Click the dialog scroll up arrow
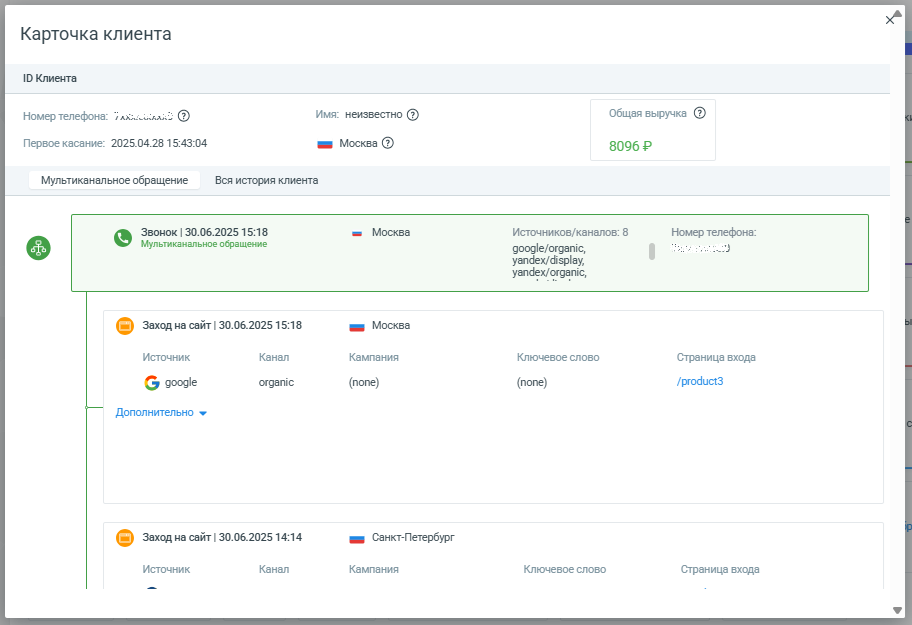Viewport: 912px width, 625px height. [x=897, y=14]
